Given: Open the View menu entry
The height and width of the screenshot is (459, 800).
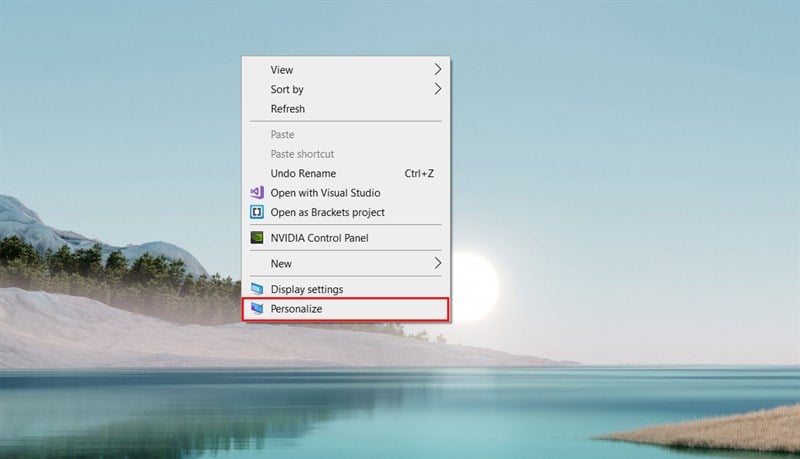Looking at the screenshot, I should coord(282,70).
